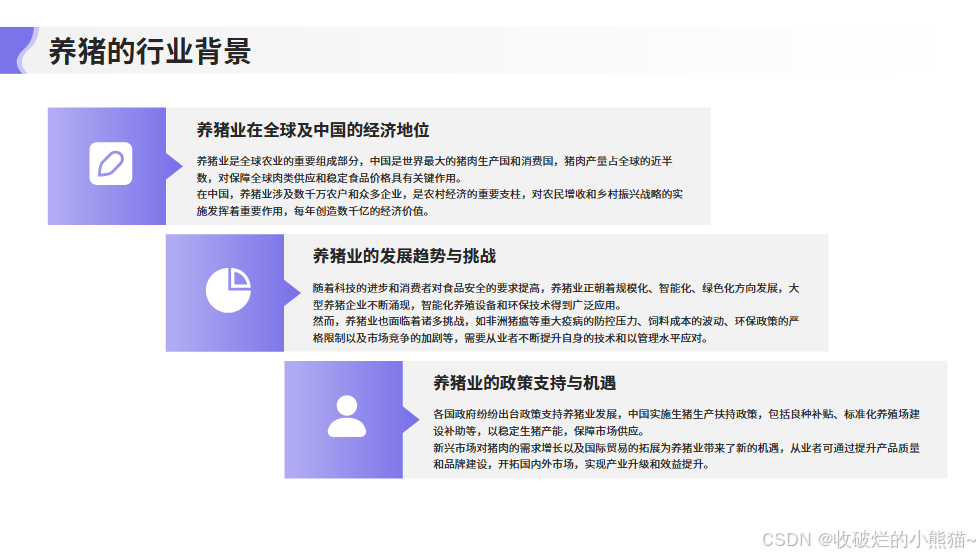Select heading 养猪业的发展趋势与挑战
The image size is (980, 557).
pyautogui.click(x=404, y=256)
